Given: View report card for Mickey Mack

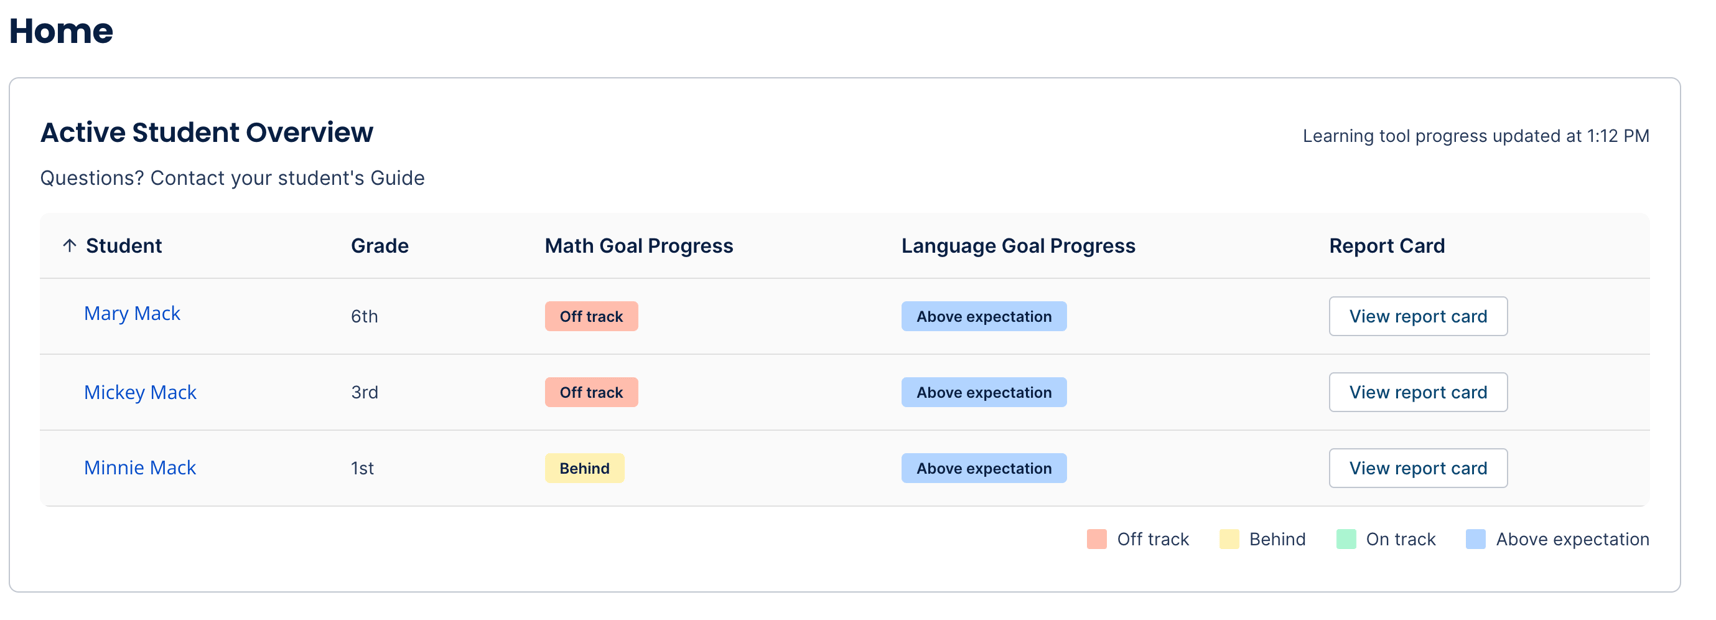Looking at the screenshot, I should [1418, 392].
